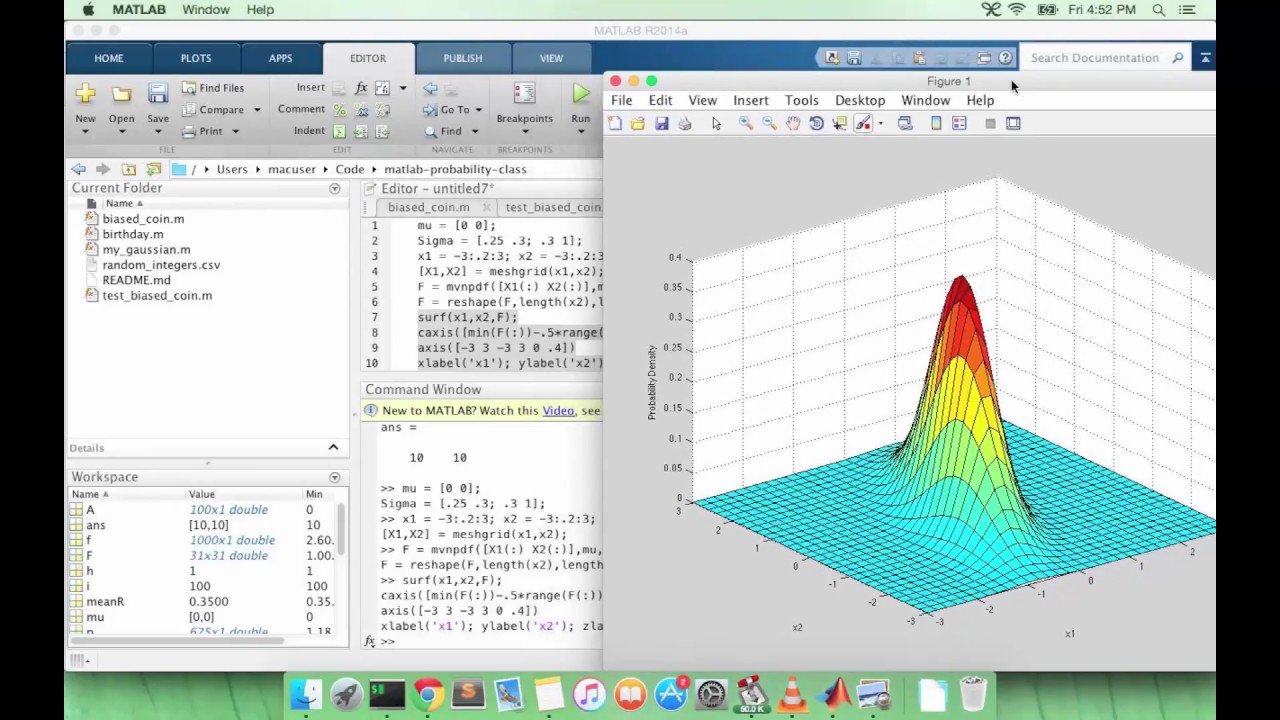The height and width of the screenshot is (720, 1280).
Task: Click the Uncomment icon
Action: point(361,110)
